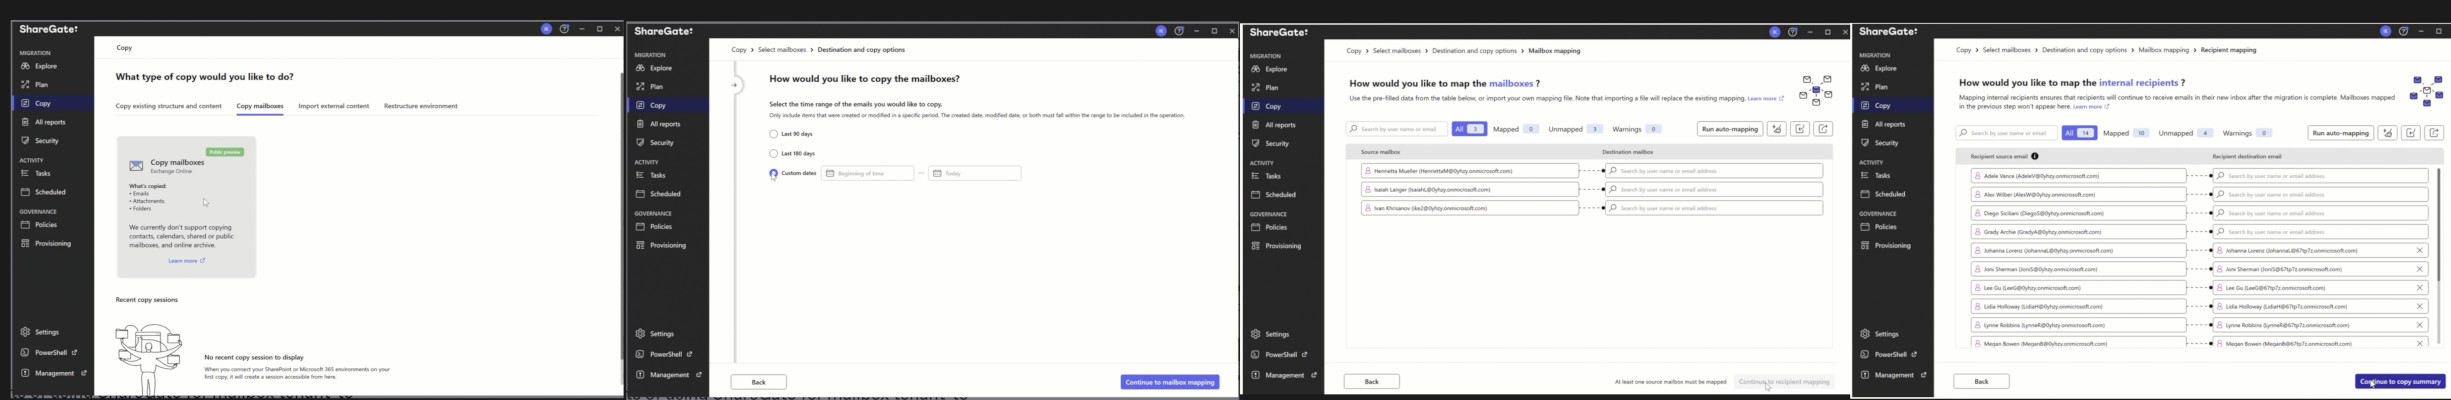
Task: Open Provisioning in the first ShareGate window
Action: click(x=52, y=243)
